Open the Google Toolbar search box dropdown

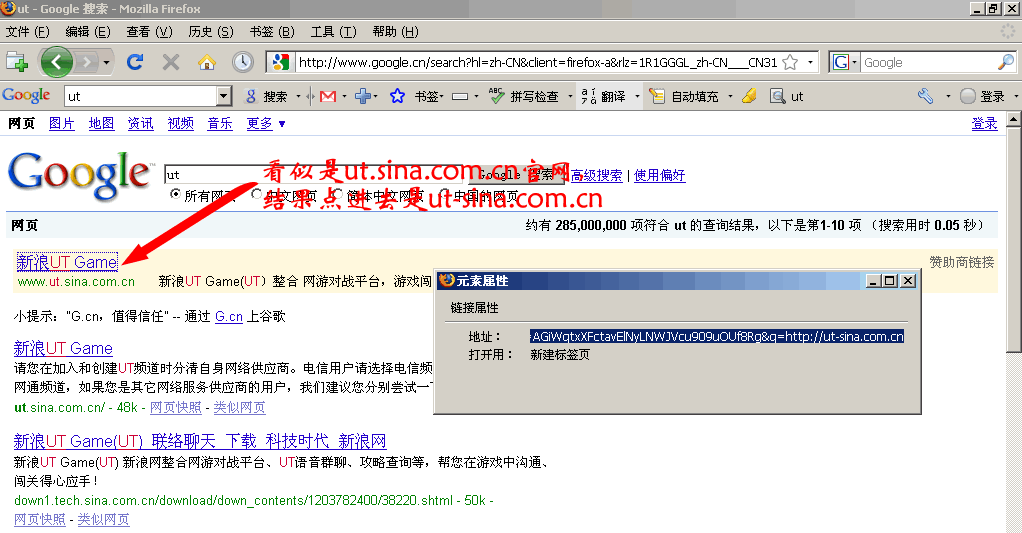coord(224,96)
